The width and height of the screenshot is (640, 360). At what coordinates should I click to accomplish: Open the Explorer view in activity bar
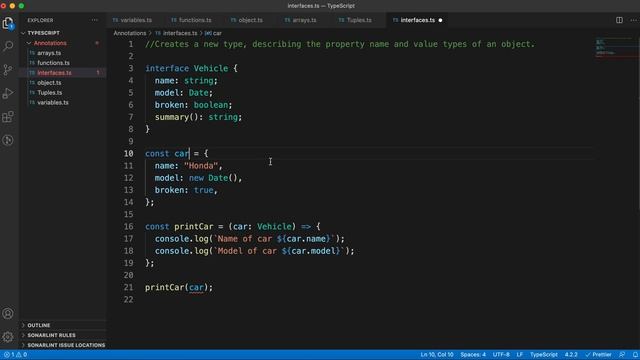click(8, 23)
